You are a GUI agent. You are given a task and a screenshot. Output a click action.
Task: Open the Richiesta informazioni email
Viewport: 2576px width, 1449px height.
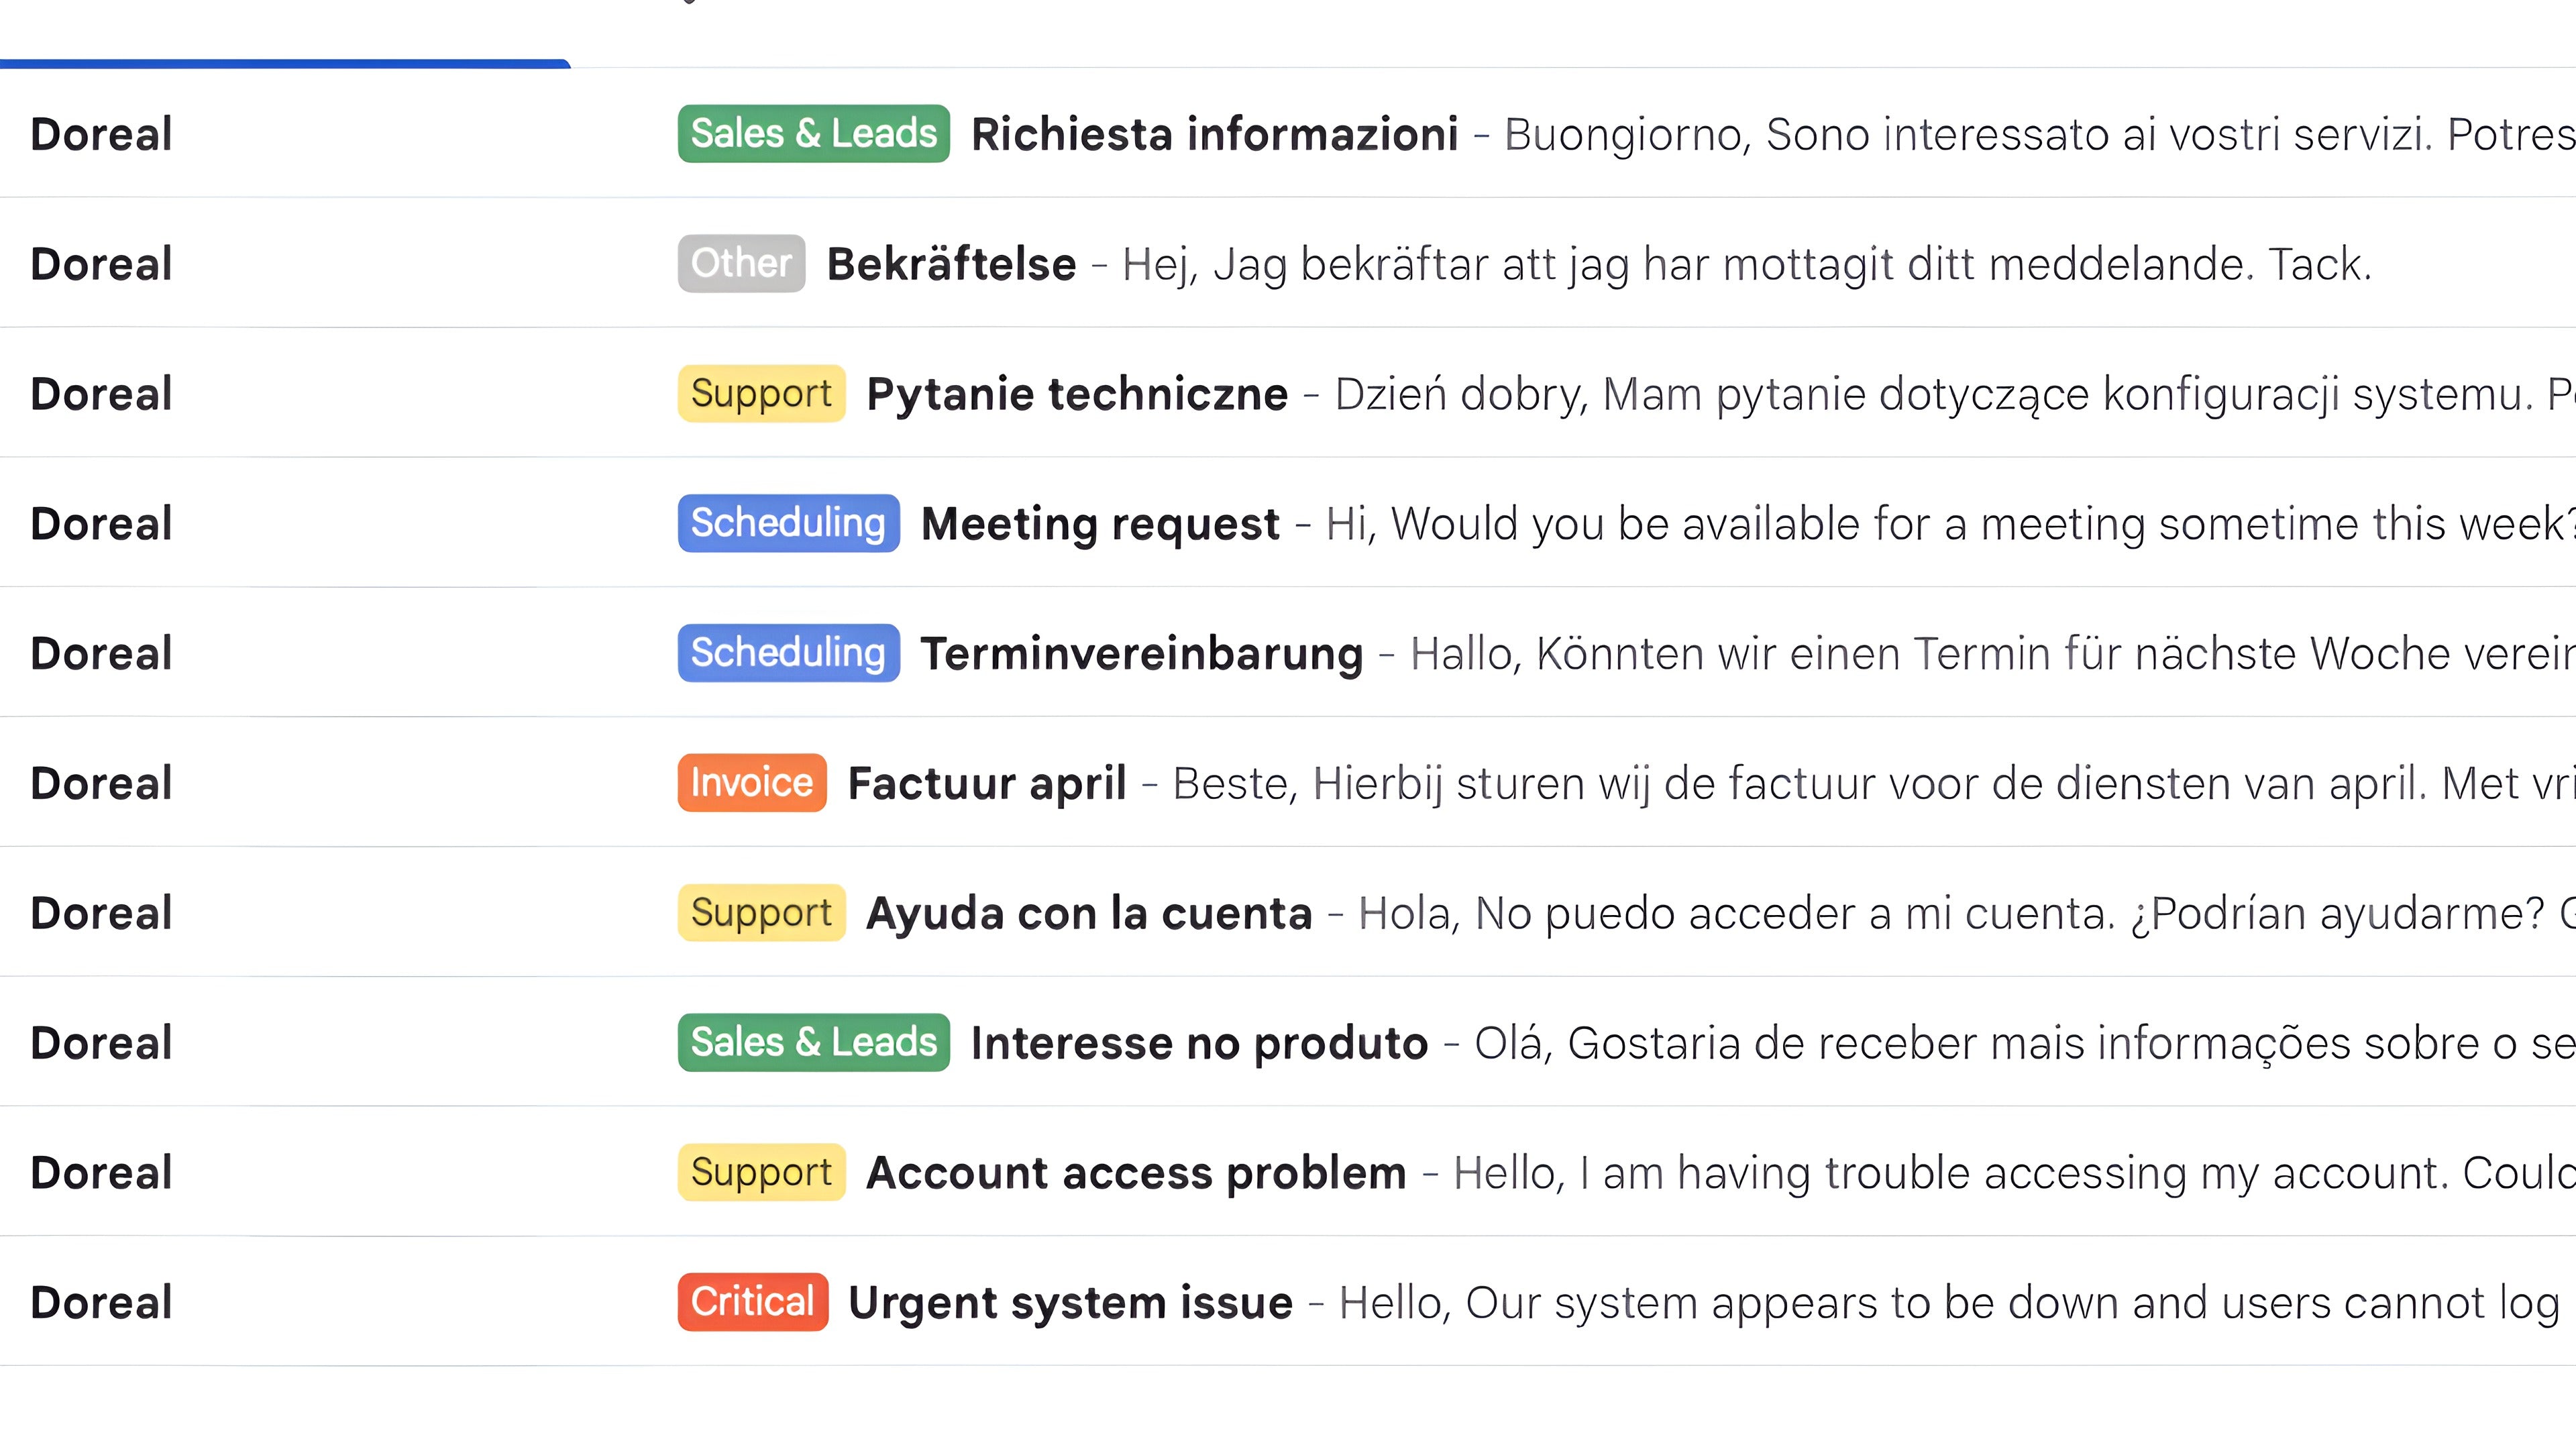tap(1214, 135)
